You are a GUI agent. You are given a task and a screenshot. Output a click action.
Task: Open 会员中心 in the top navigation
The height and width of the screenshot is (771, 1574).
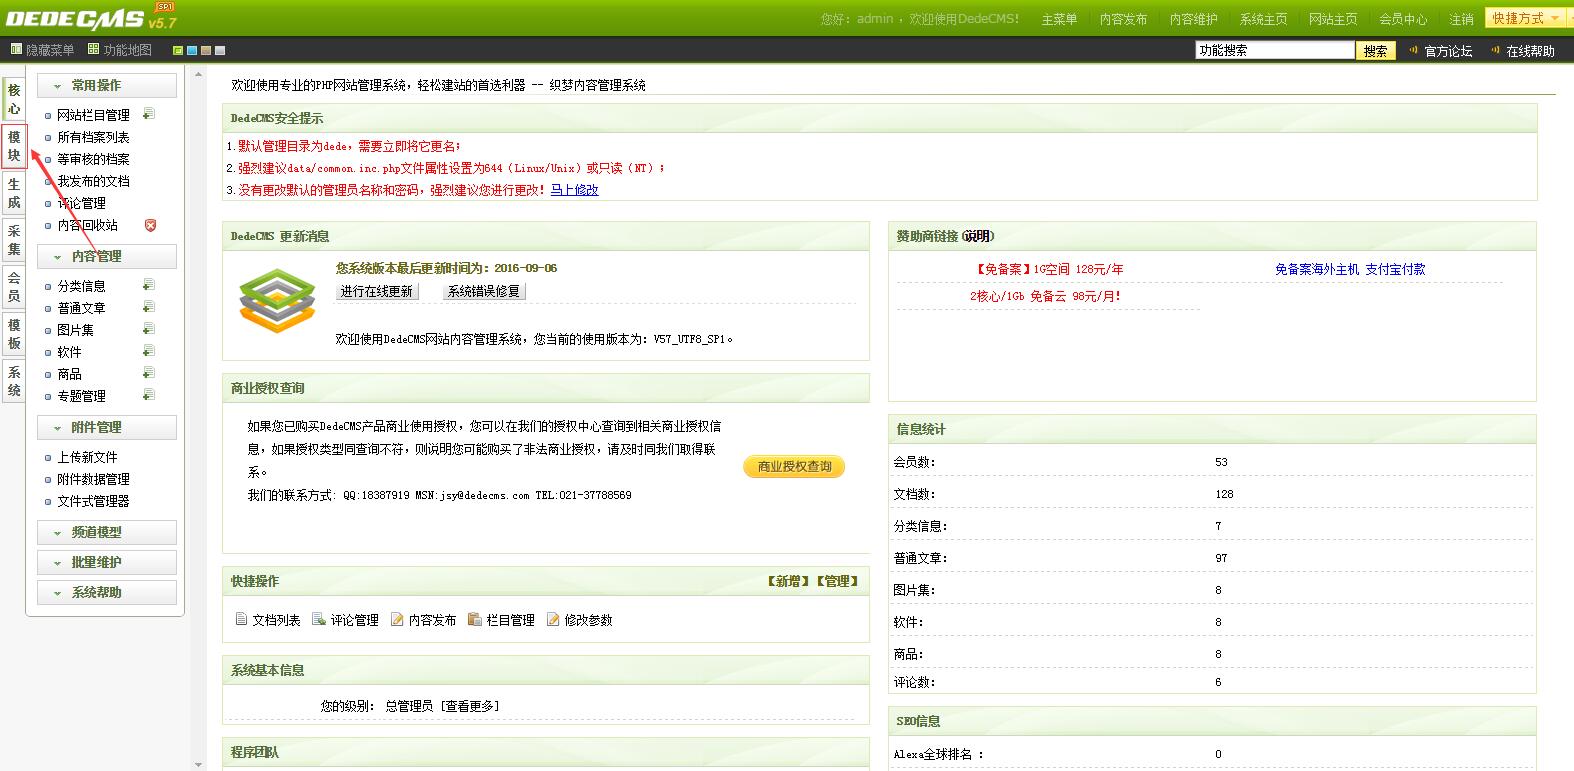coord(1403,19)
